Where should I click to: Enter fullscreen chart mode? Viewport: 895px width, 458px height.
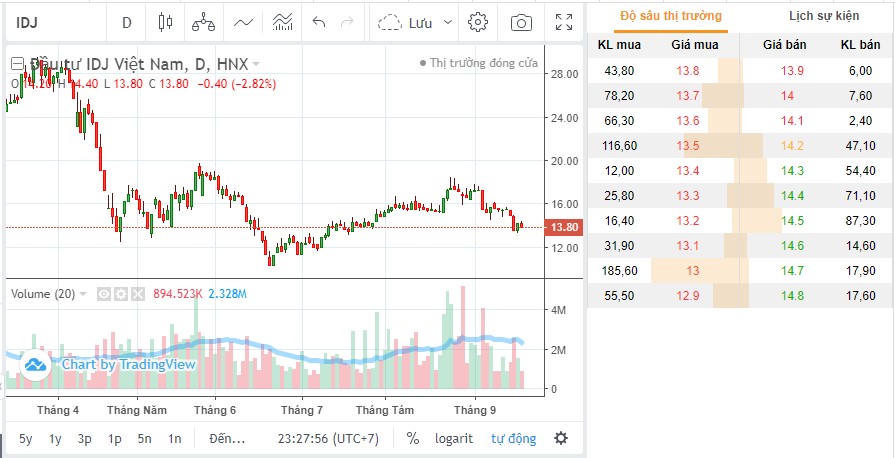tap(564, 22)
